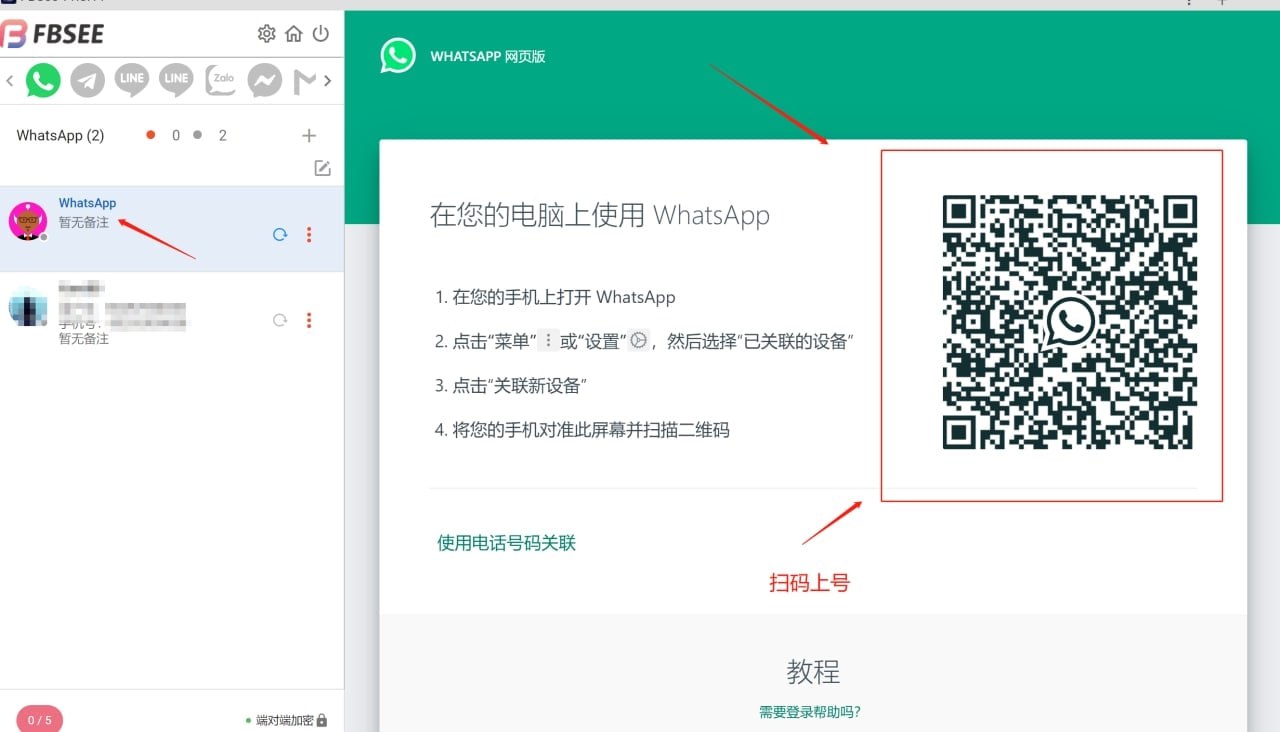
Task: Go to the FBSEE home page
Action: coord(293,34)
